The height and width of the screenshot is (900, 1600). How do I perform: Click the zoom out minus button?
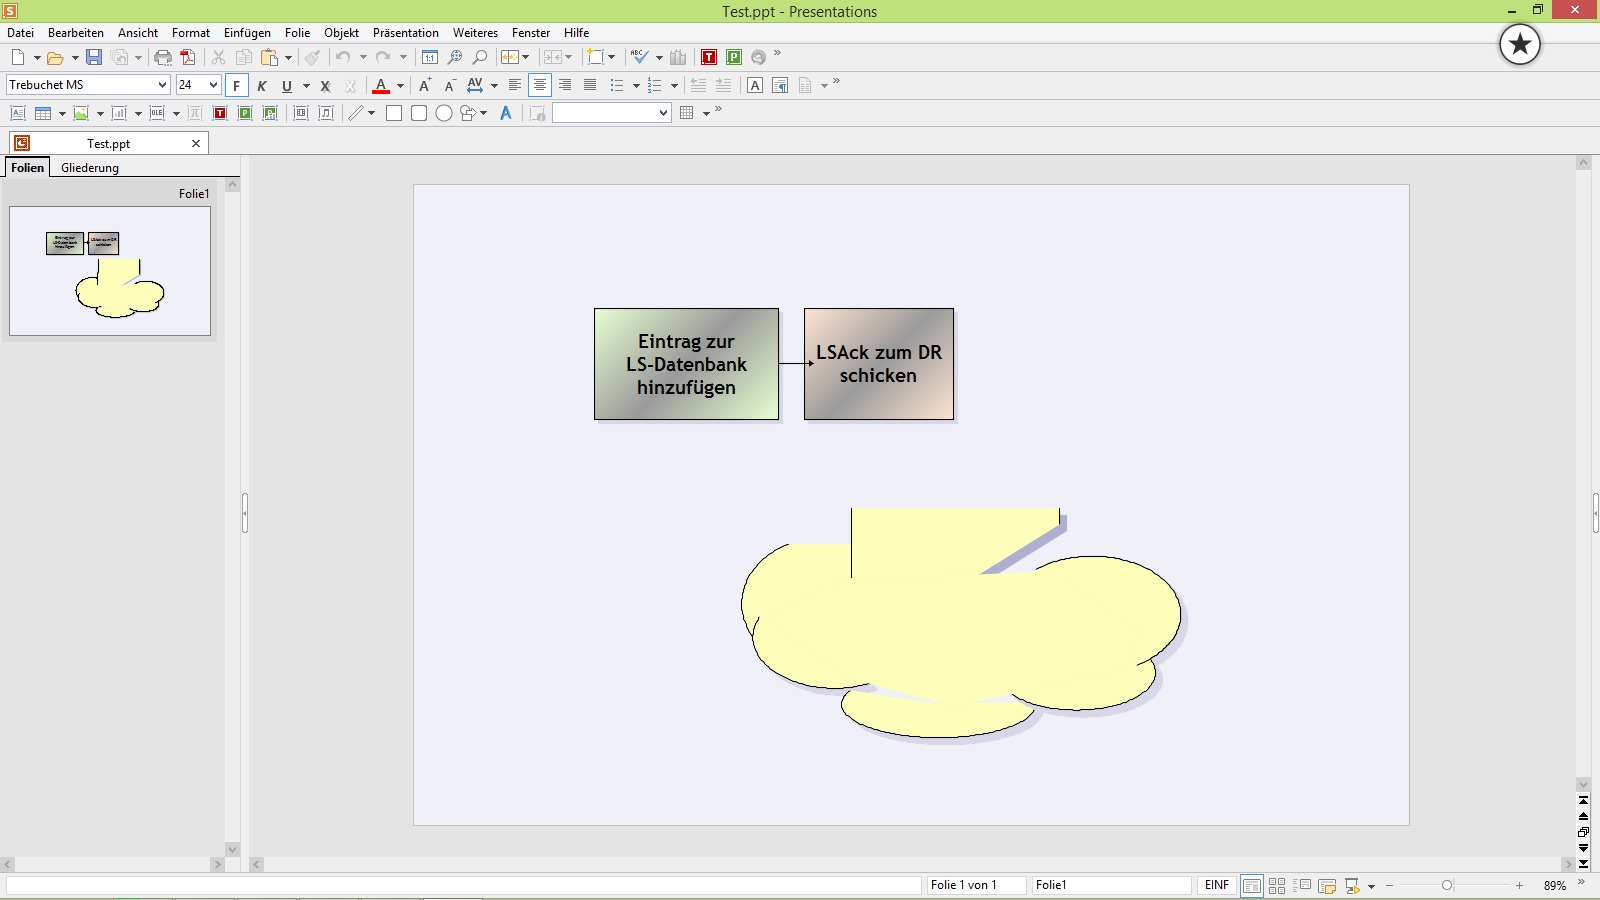(1389, 886)
